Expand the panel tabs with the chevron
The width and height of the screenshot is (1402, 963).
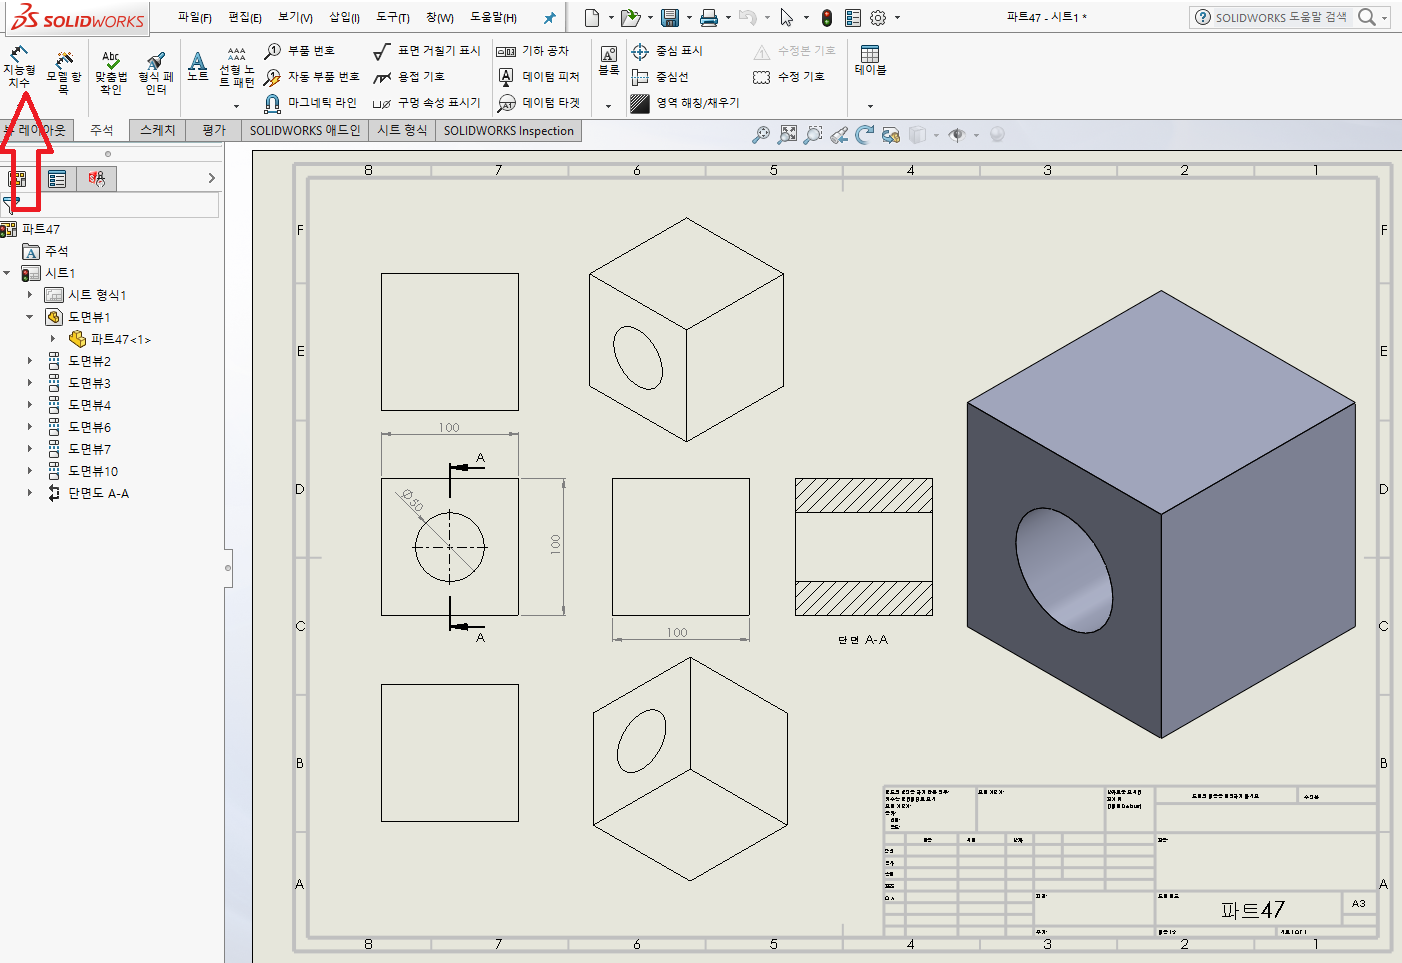pos(211,178)
